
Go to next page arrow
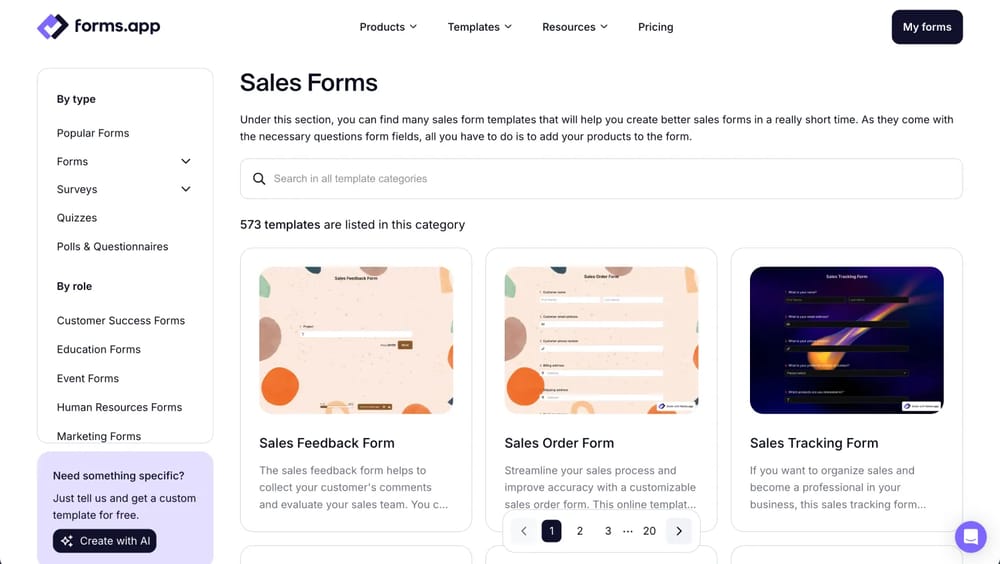pyautogui.click(x=679, y=531)
